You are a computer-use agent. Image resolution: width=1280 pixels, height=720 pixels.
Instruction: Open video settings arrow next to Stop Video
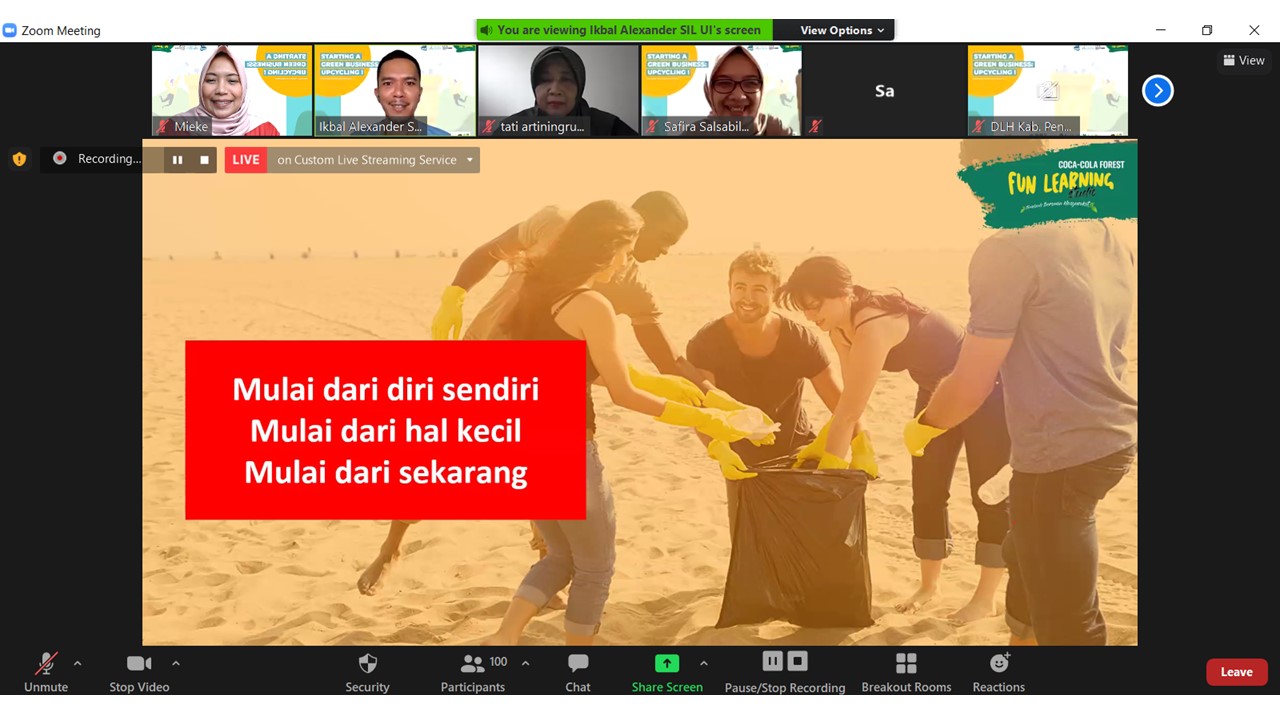[176, 662]
